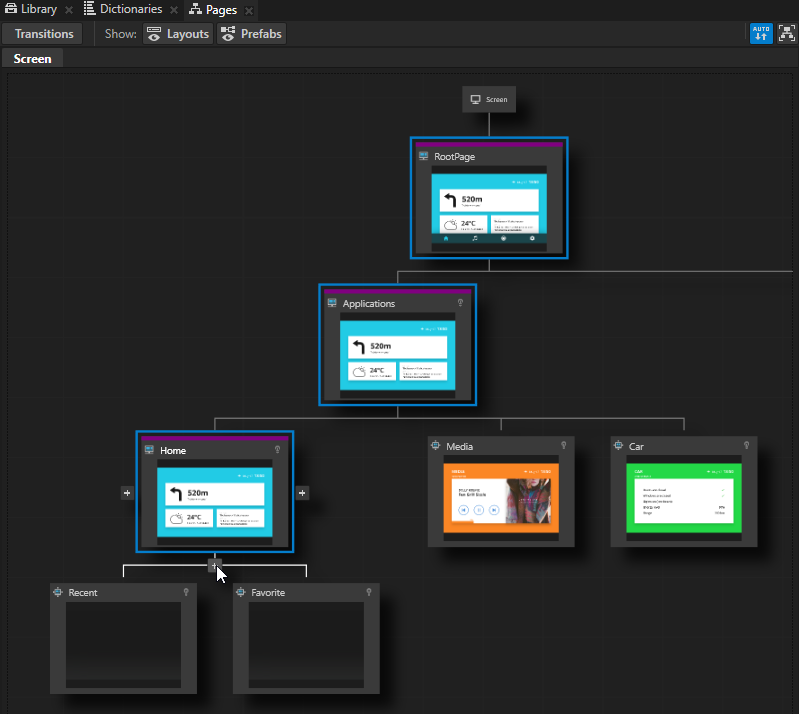The width and height of the screenshot is (799, 714).
Task: Click the page host icon beside RootPage
Action: point(423,157)
